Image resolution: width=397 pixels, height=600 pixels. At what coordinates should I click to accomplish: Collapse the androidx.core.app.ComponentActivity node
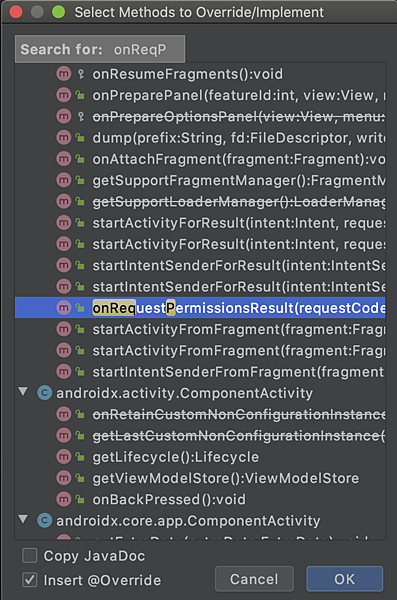coord(23,519)
